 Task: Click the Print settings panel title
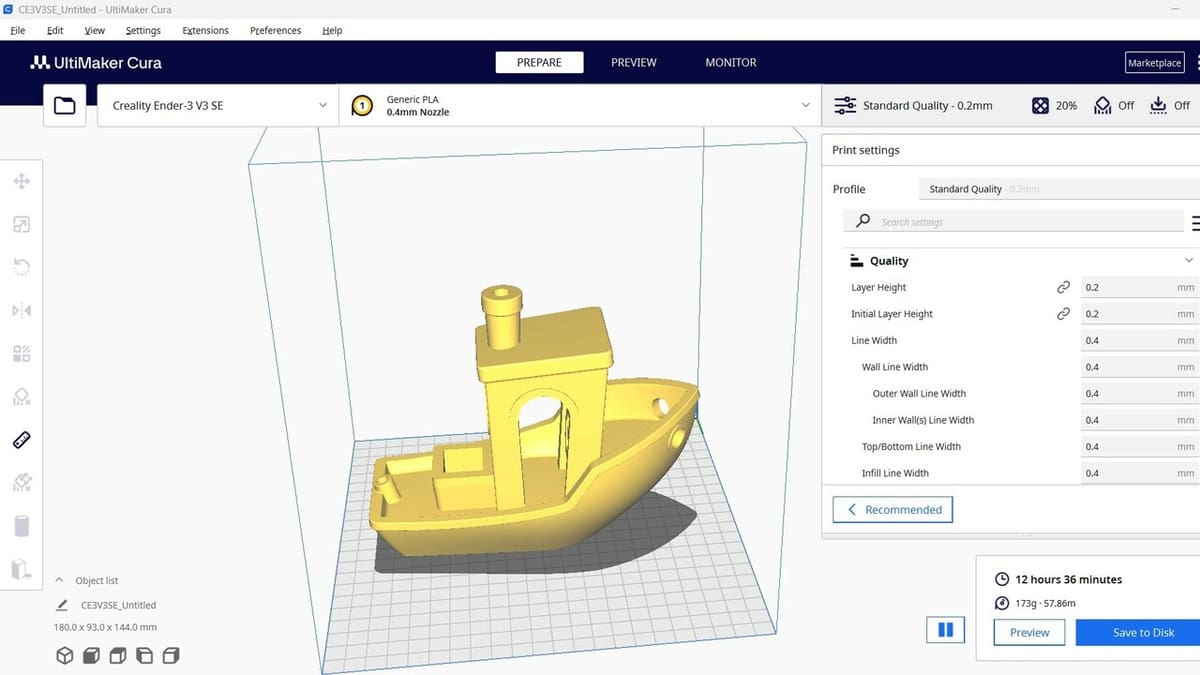click(x=866, y=150)
